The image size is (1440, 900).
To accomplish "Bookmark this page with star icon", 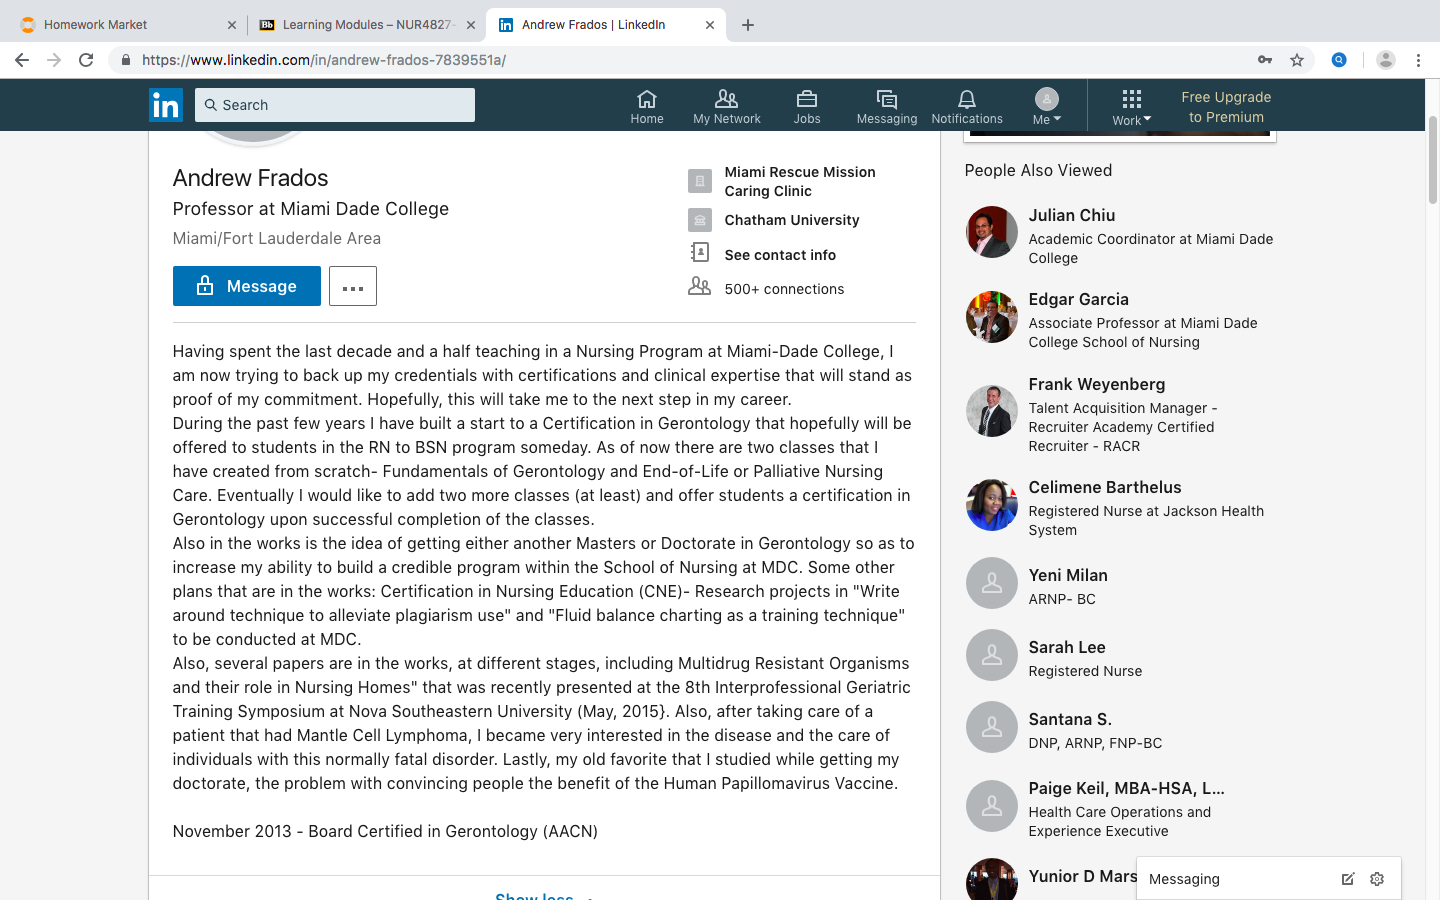I will [1297, 60].
